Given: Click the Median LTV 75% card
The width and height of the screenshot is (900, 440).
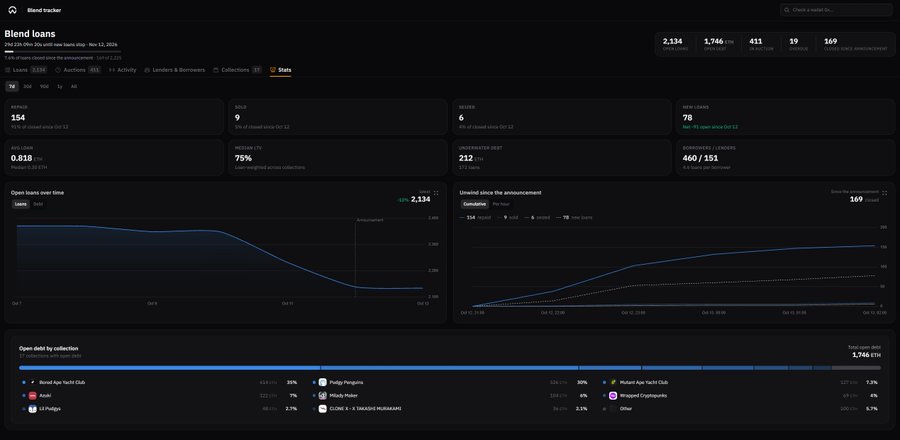Looking at the screenshot, I should point(338,157).
